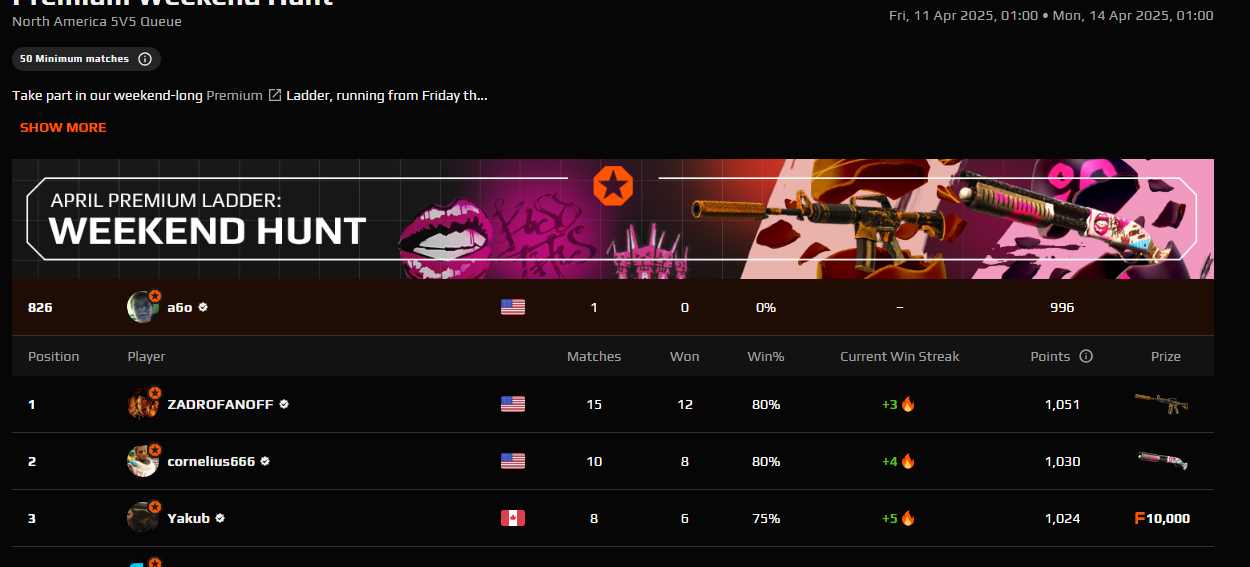Click the shotgun skin prize for second place

[x=1162, y=461]
